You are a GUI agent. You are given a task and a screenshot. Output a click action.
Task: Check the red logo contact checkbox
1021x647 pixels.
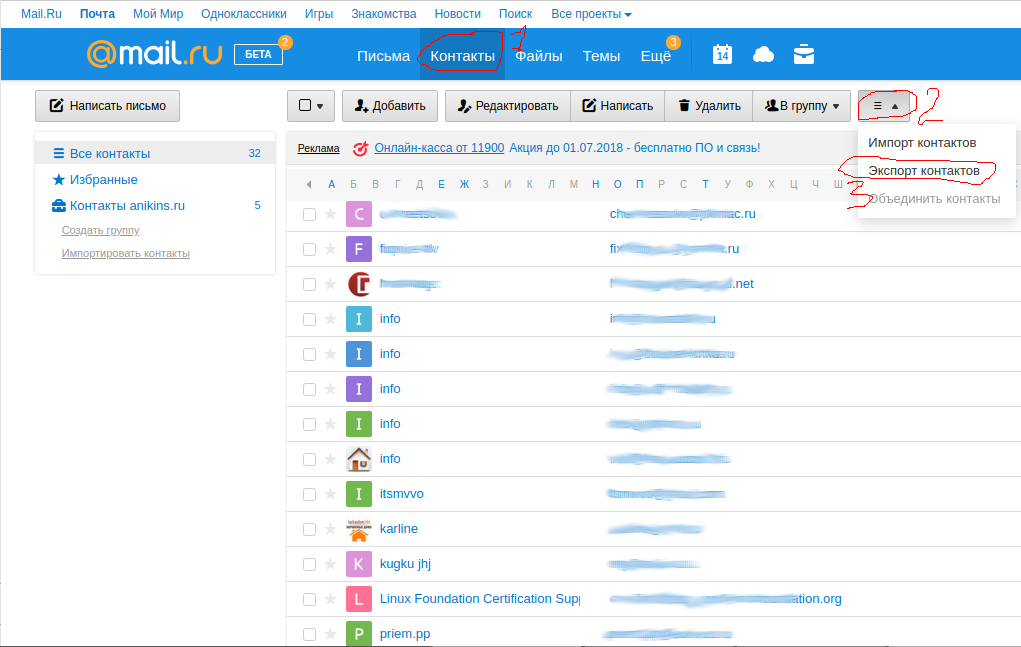pos(309,285)
